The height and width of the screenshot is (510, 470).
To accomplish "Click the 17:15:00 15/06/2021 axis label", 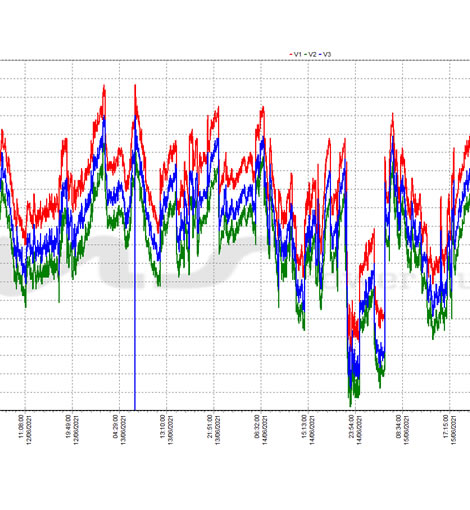I will [450, 430].
